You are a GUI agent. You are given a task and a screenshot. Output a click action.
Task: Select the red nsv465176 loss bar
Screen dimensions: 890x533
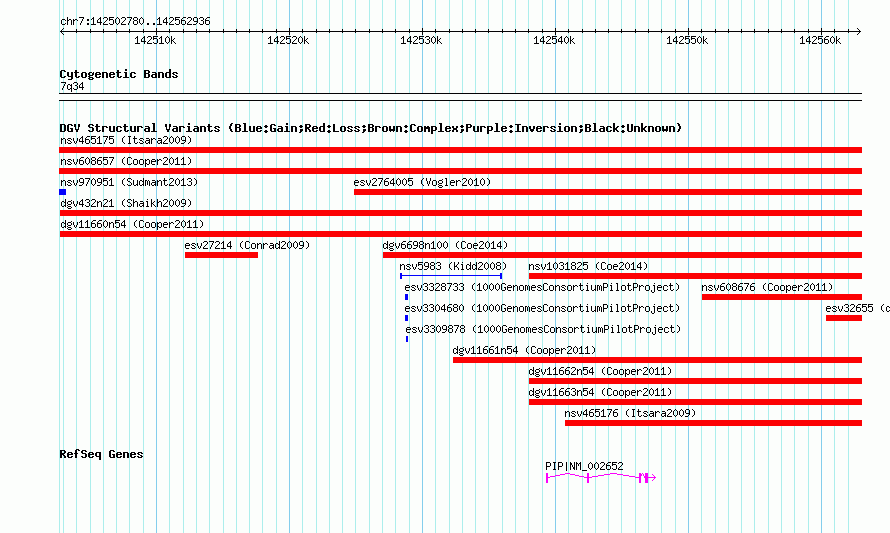point(713,423)
